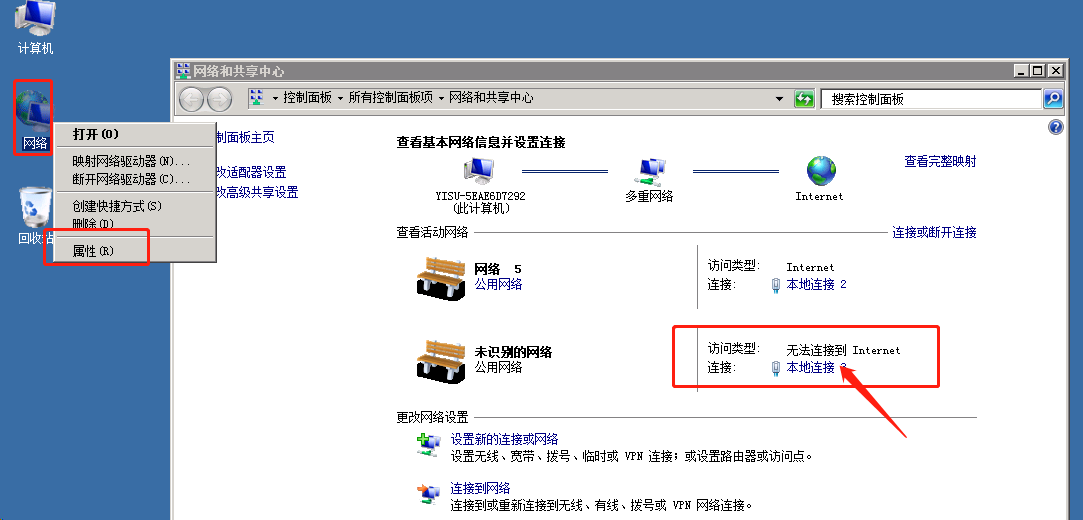Choose 创建快捷方式(S) menu entry
Image resolution: width=1083 pixels, height=520 pixels.
coord(135,206)
